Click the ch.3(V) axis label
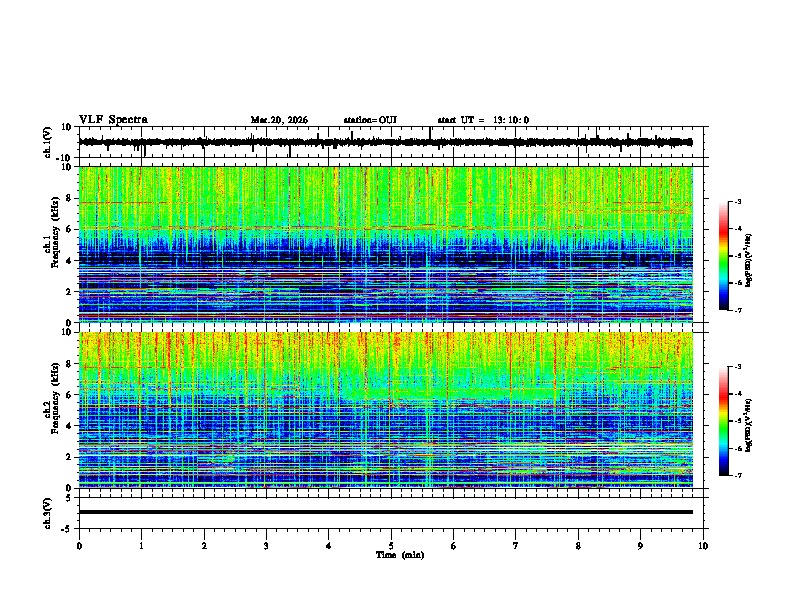 48,513
